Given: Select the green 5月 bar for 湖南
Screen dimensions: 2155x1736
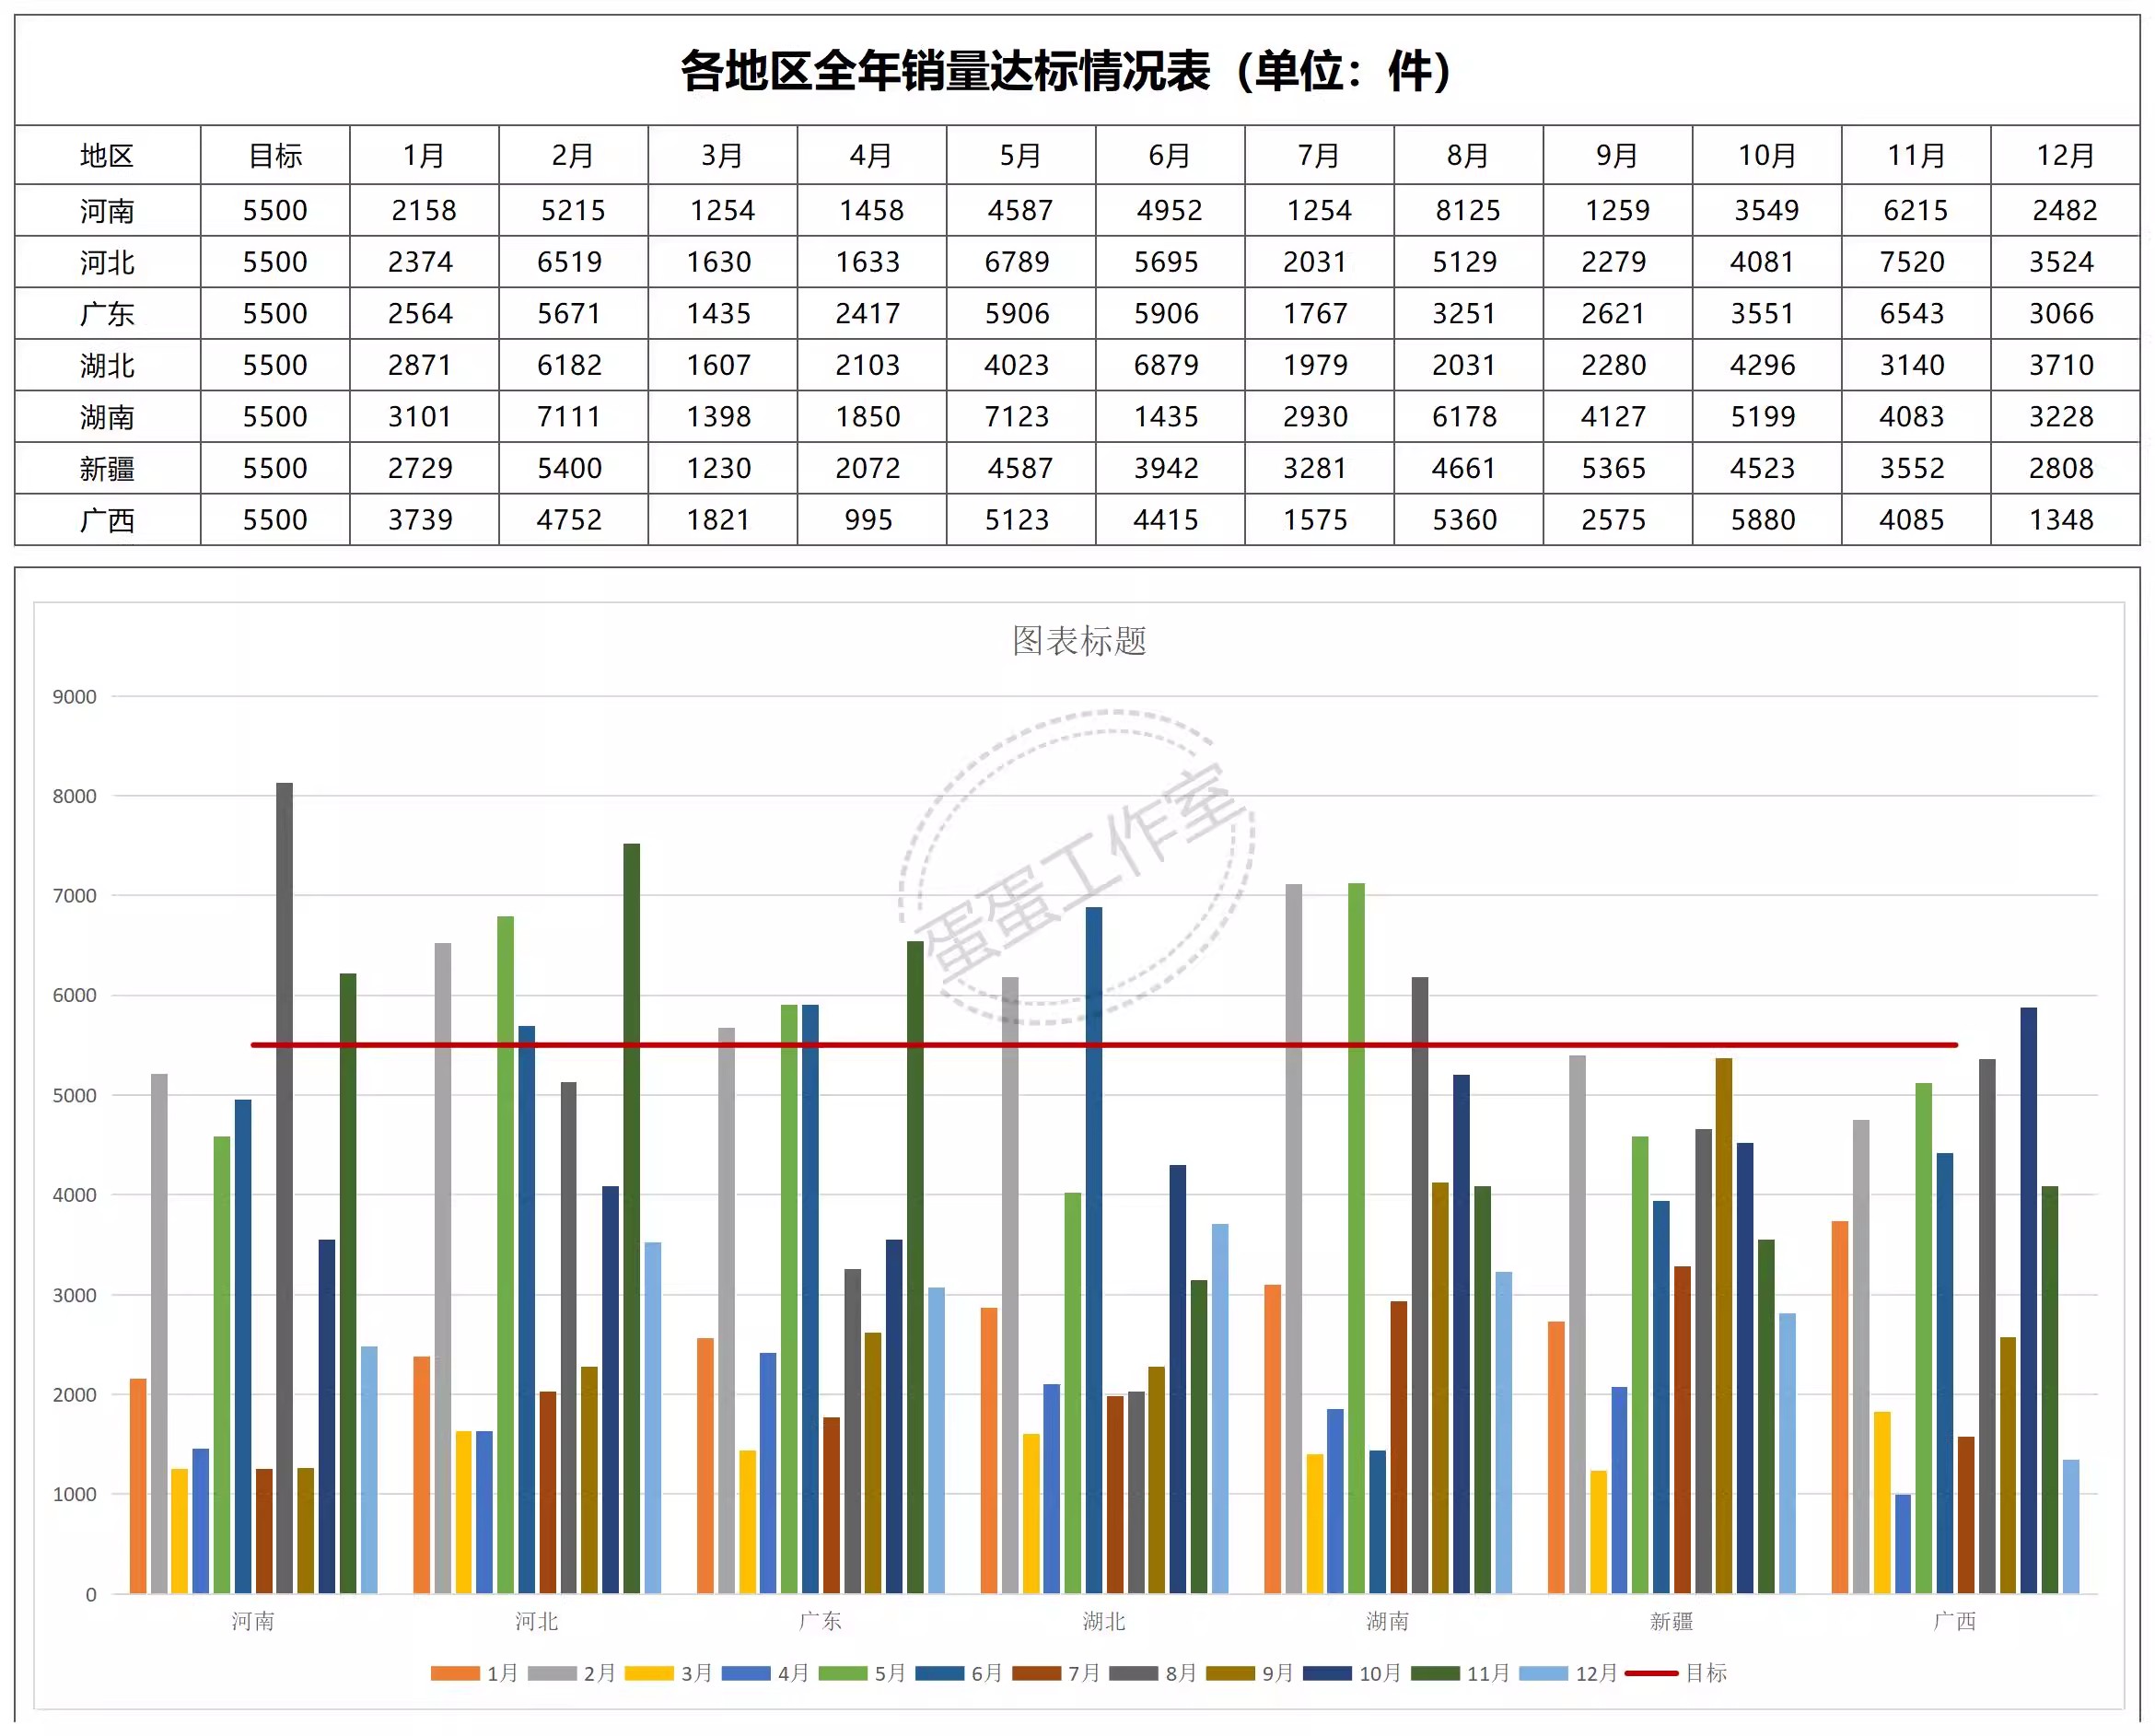Looking at the screenshot, I should 1357,1238.
